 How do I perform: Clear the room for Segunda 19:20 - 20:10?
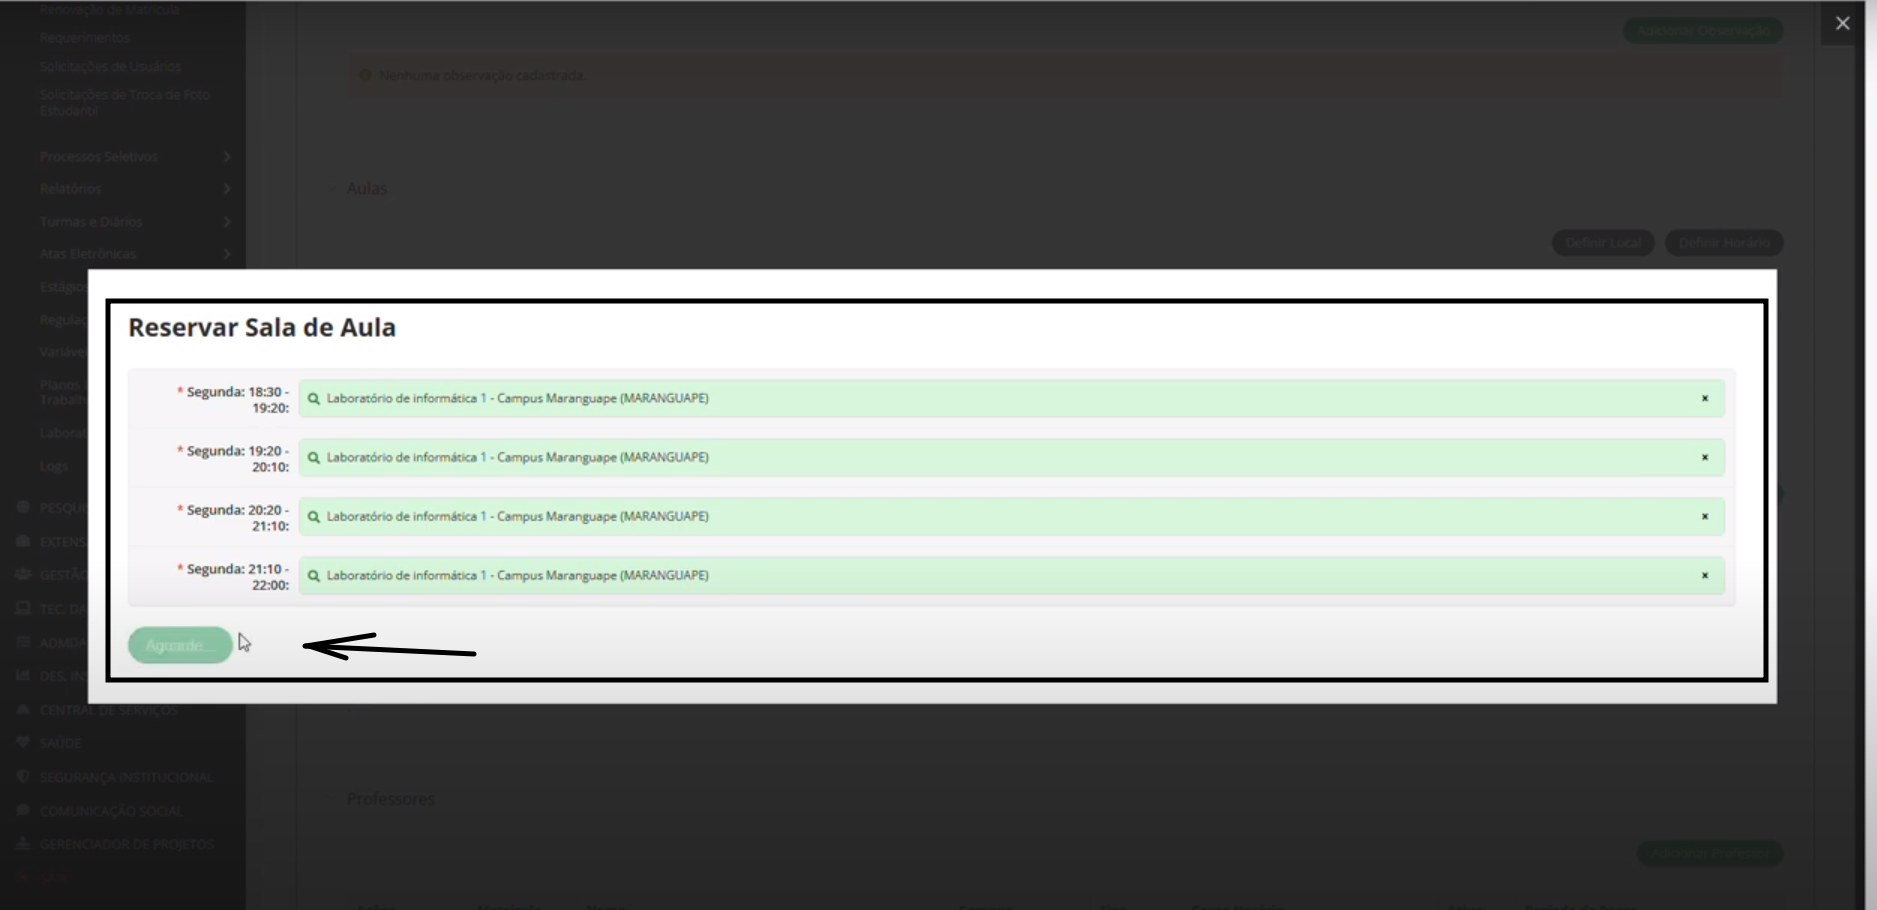(1705, 458)
